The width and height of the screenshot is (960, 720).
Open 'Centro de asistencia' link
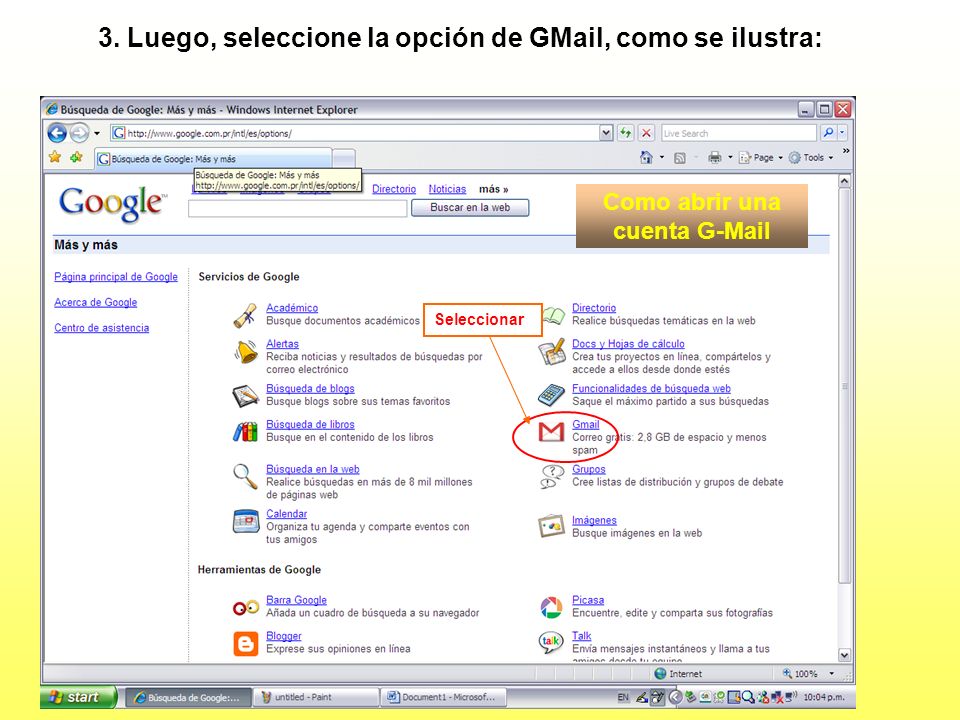(102, 328)
